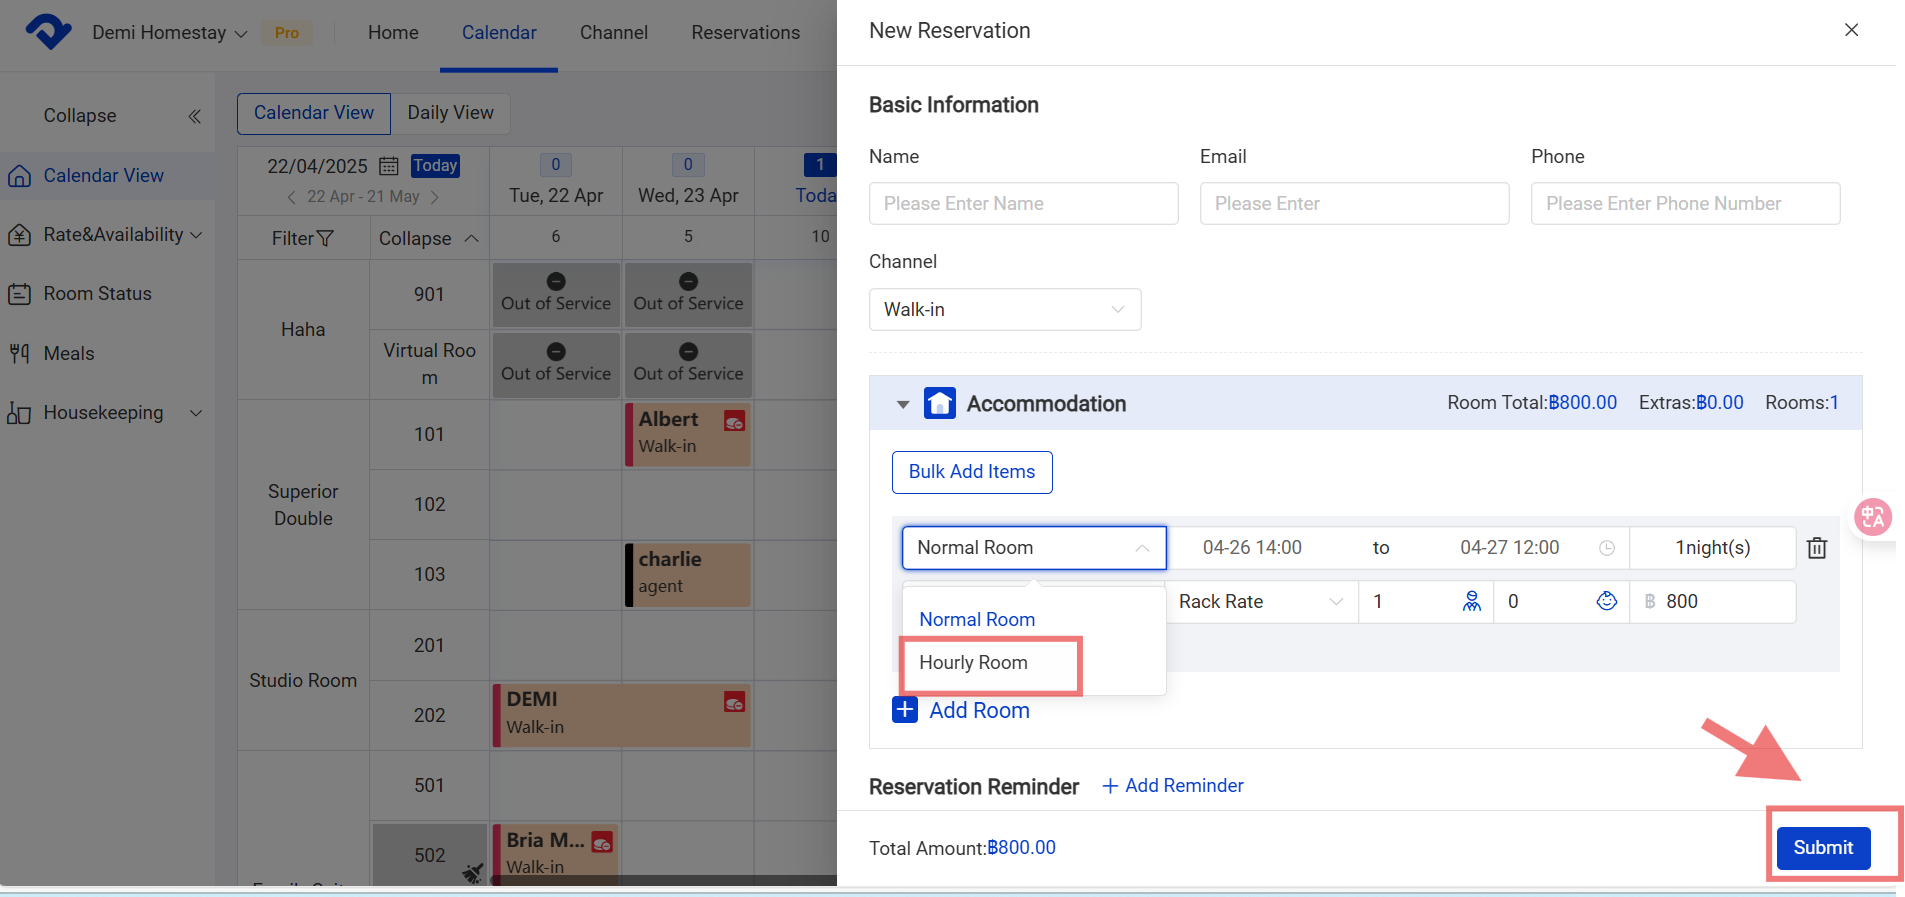This screenshot has height=897, width=1905.
Task: Open the Channel Walk-in dropdown
Action: [x=1004, y=310]
